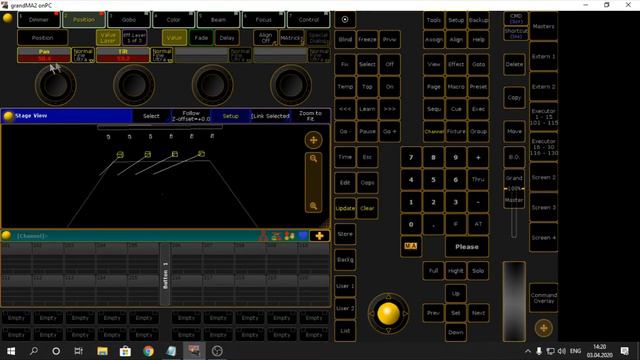Zoom in with upper magnifier in Stage View
The width and height of the screenshot is (640, 360).
point(313,158)
